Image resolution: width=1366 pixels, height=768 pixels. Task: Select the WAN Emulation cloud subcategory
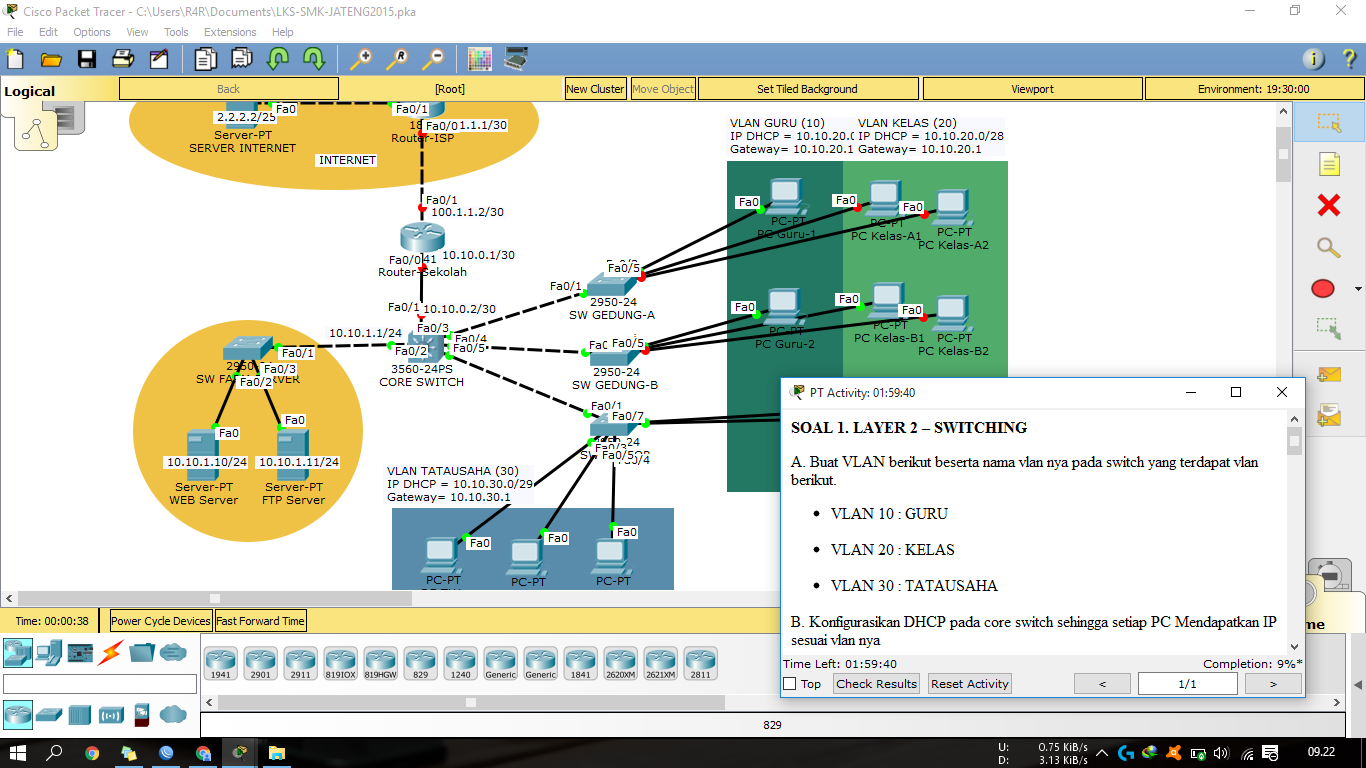pyautogui.click(x=173, y=714)
